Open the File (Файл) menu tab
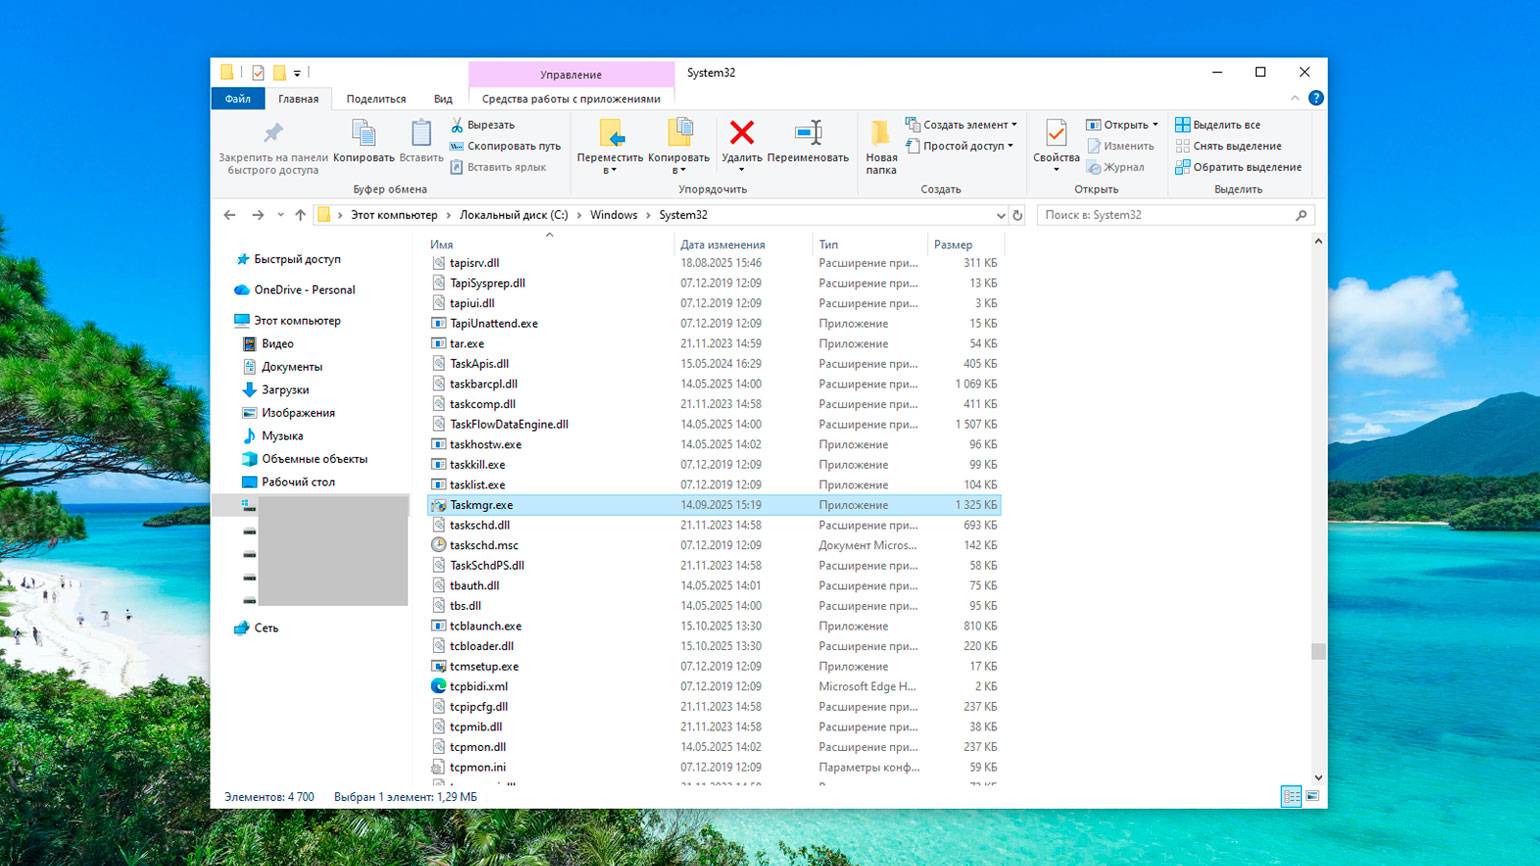This screenshot has height=866, width=1540. click(238, 99)
